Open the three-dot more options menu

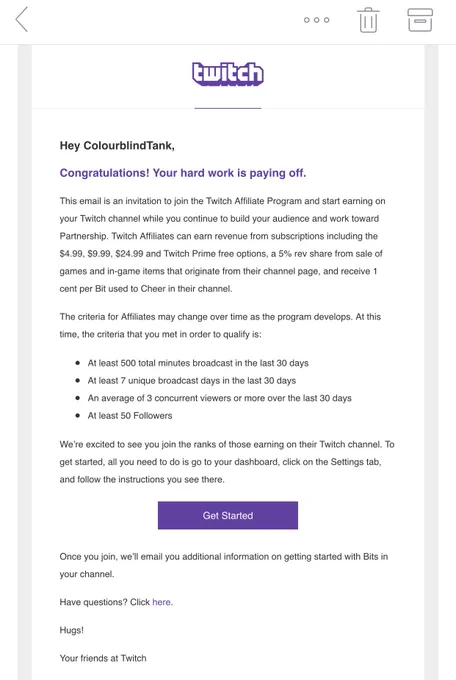coord(317,20)
